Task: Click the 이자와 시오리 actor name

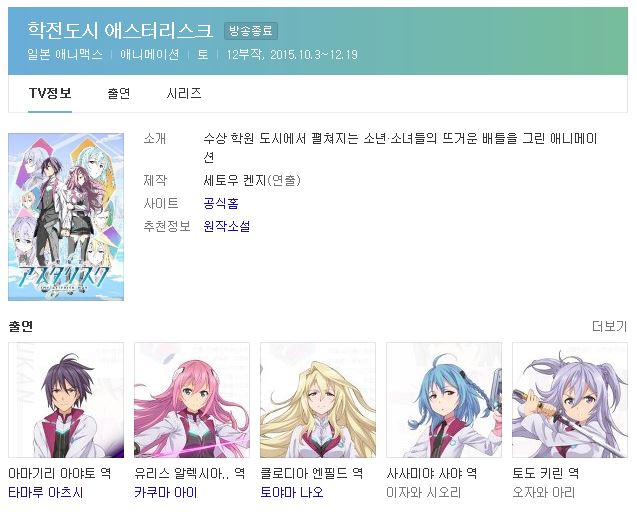Action: tap(424, 492)
